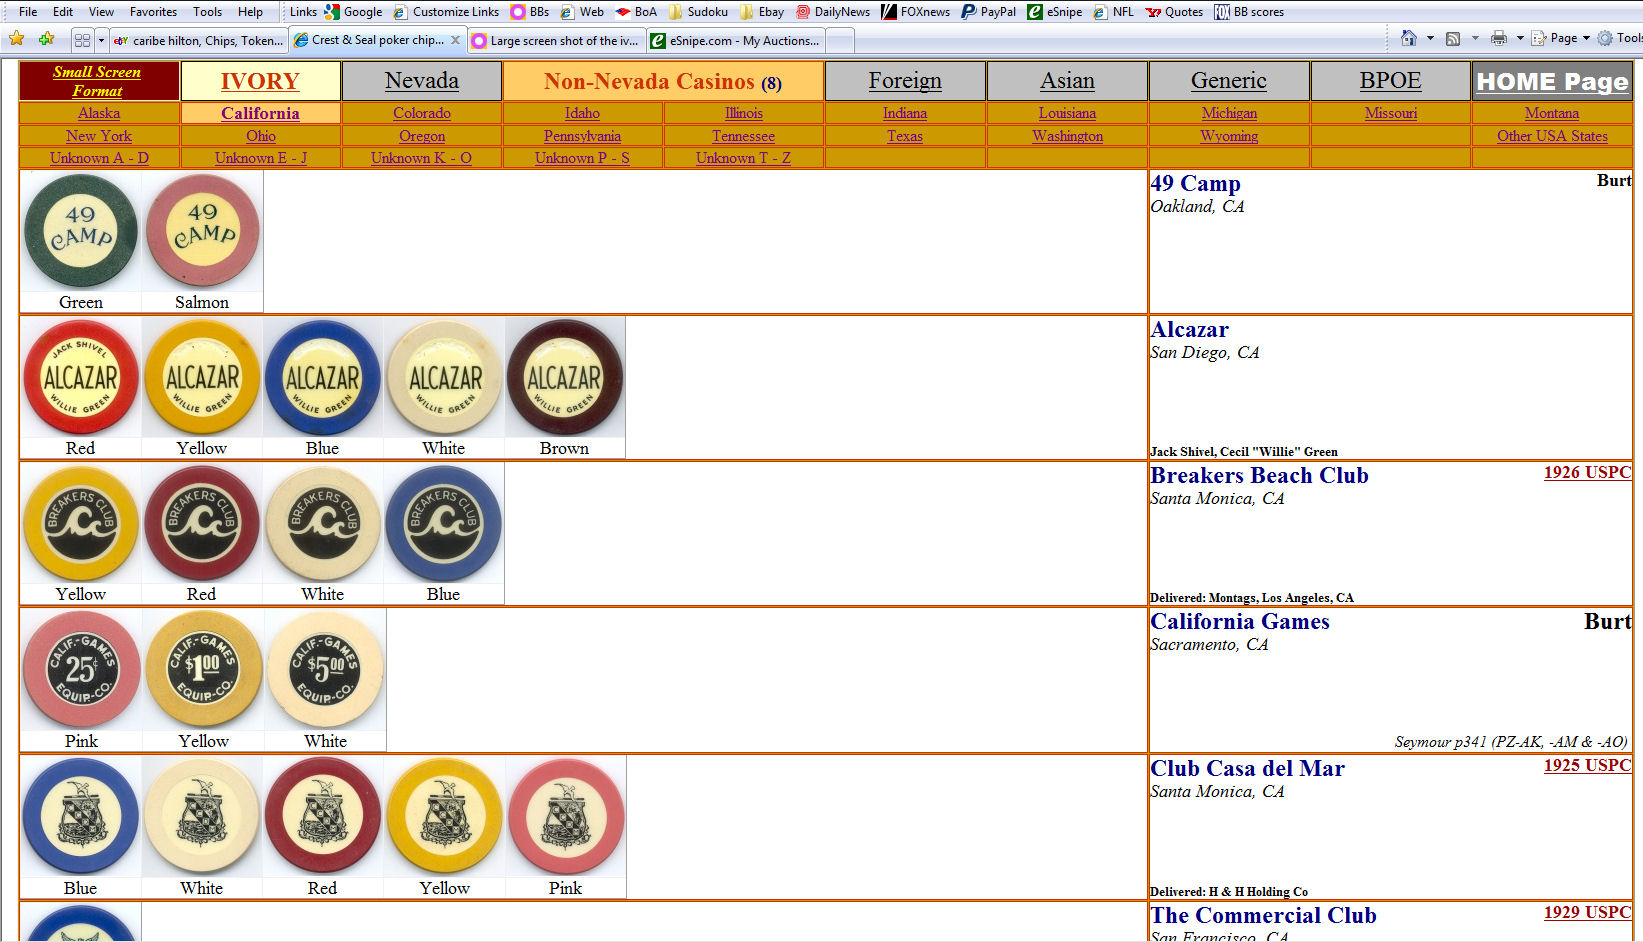1643x942 pixels.
Task: Click the Breakers Beach Club heading
Action: (1259, 476)
